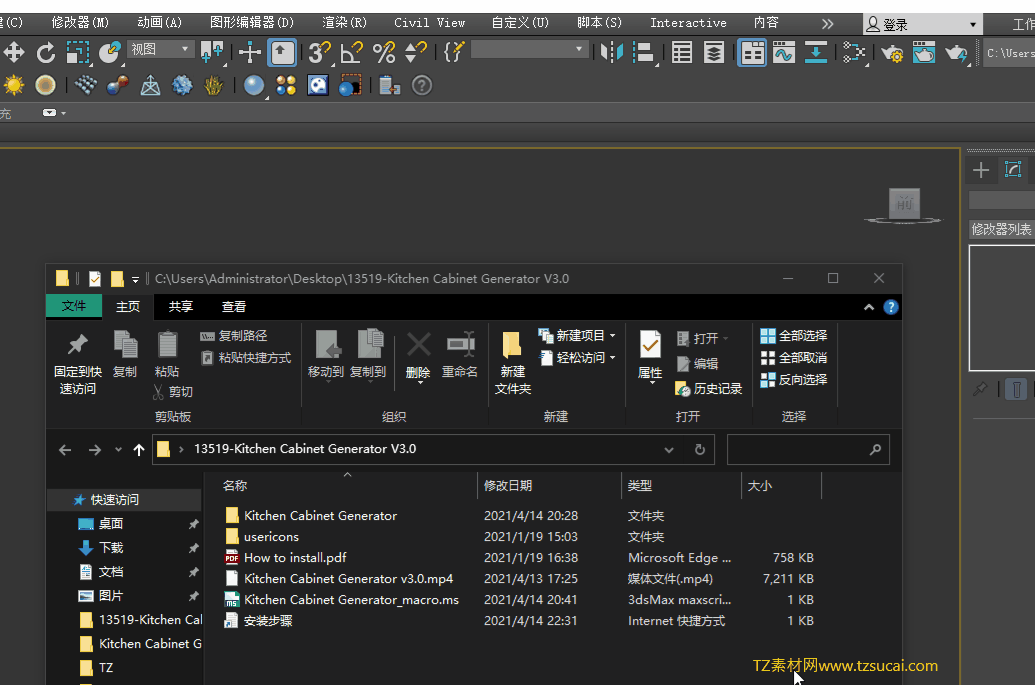Click the sun light system icon
This screenshot has height=685, width=1035.
click(x=14, y=85)
